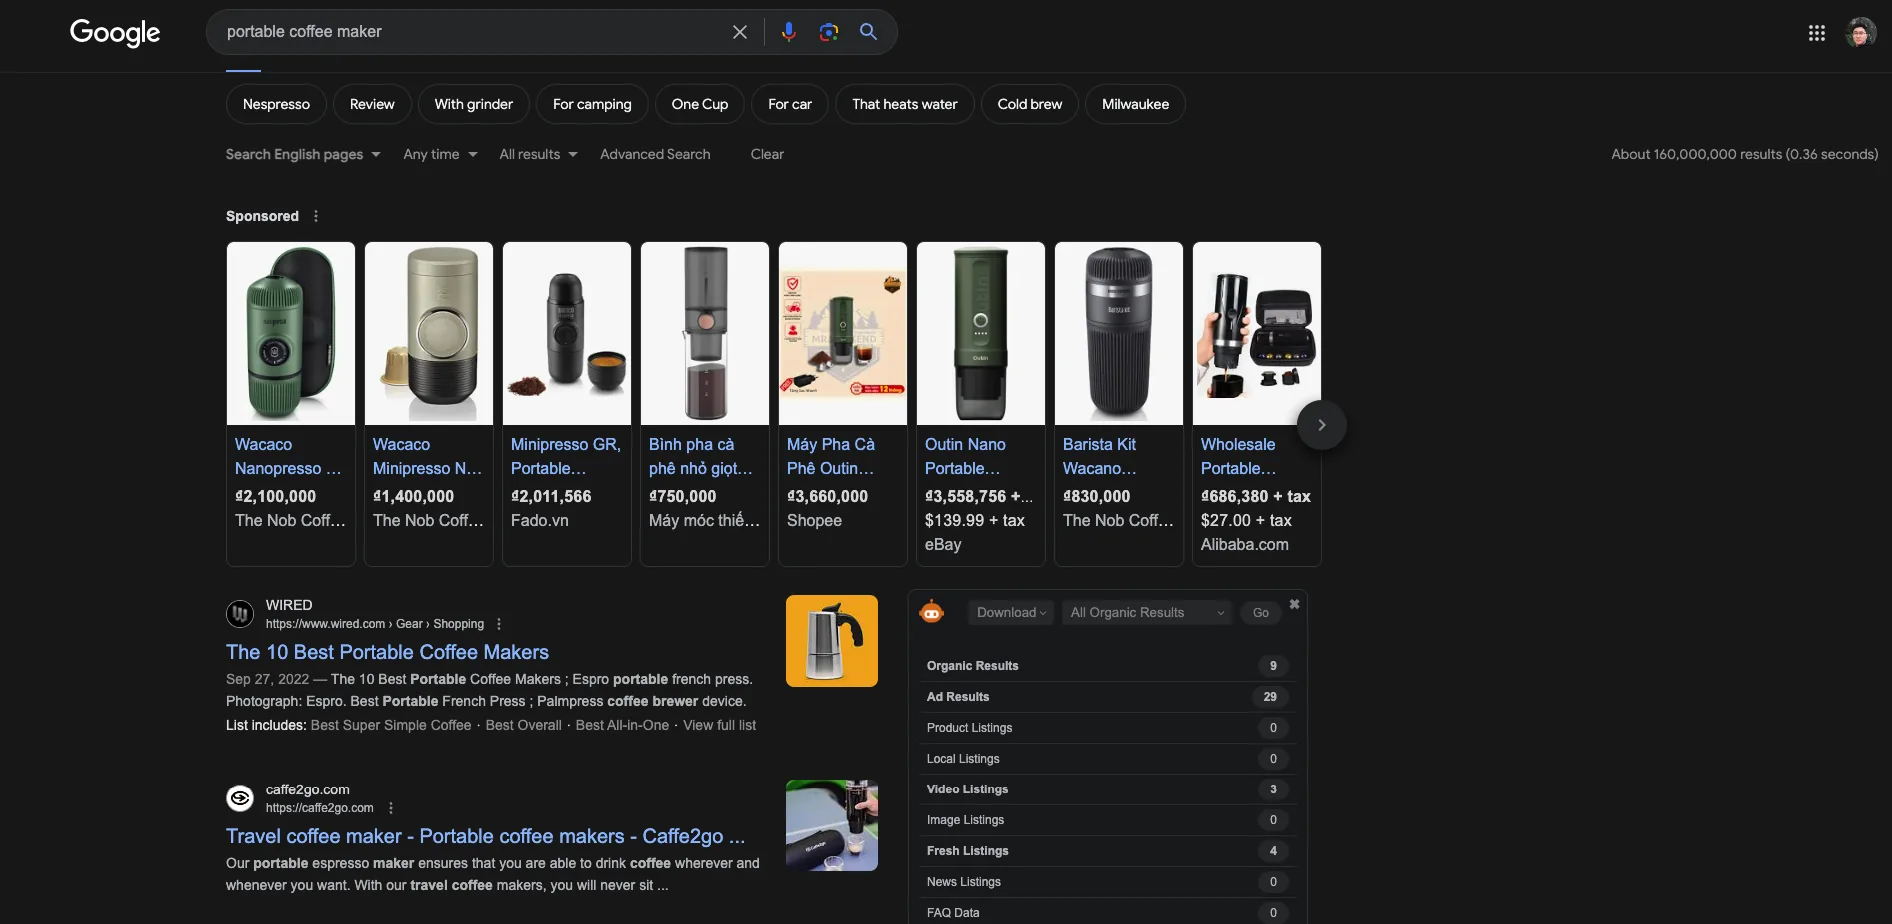Click the WIRED site URL breadcrumb

[375, 624]
